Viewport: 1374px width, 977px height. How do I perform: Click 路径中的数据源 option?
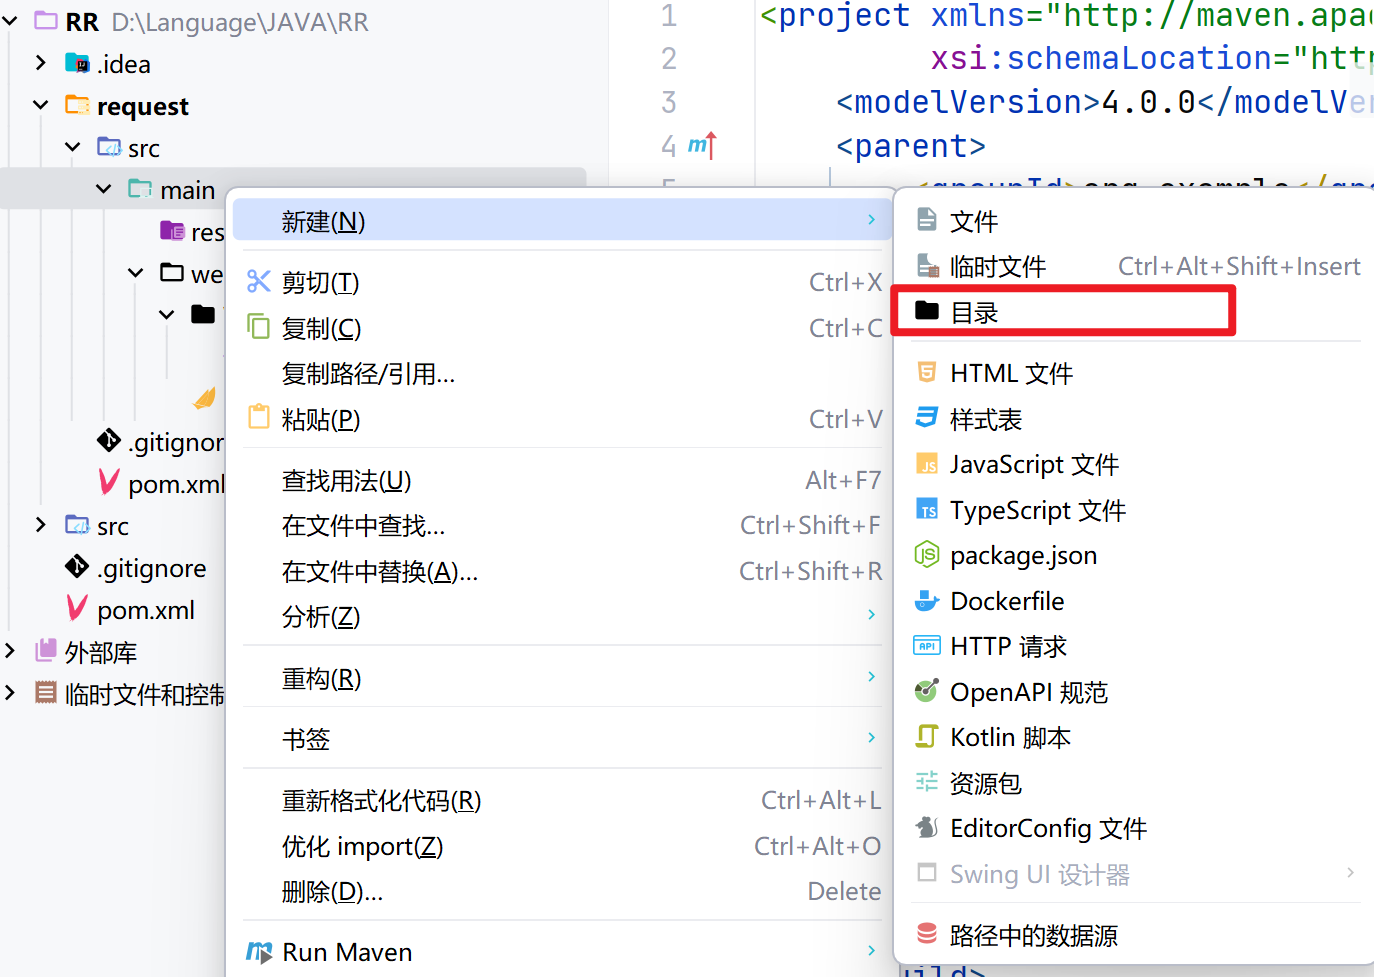click(1033, 936)
